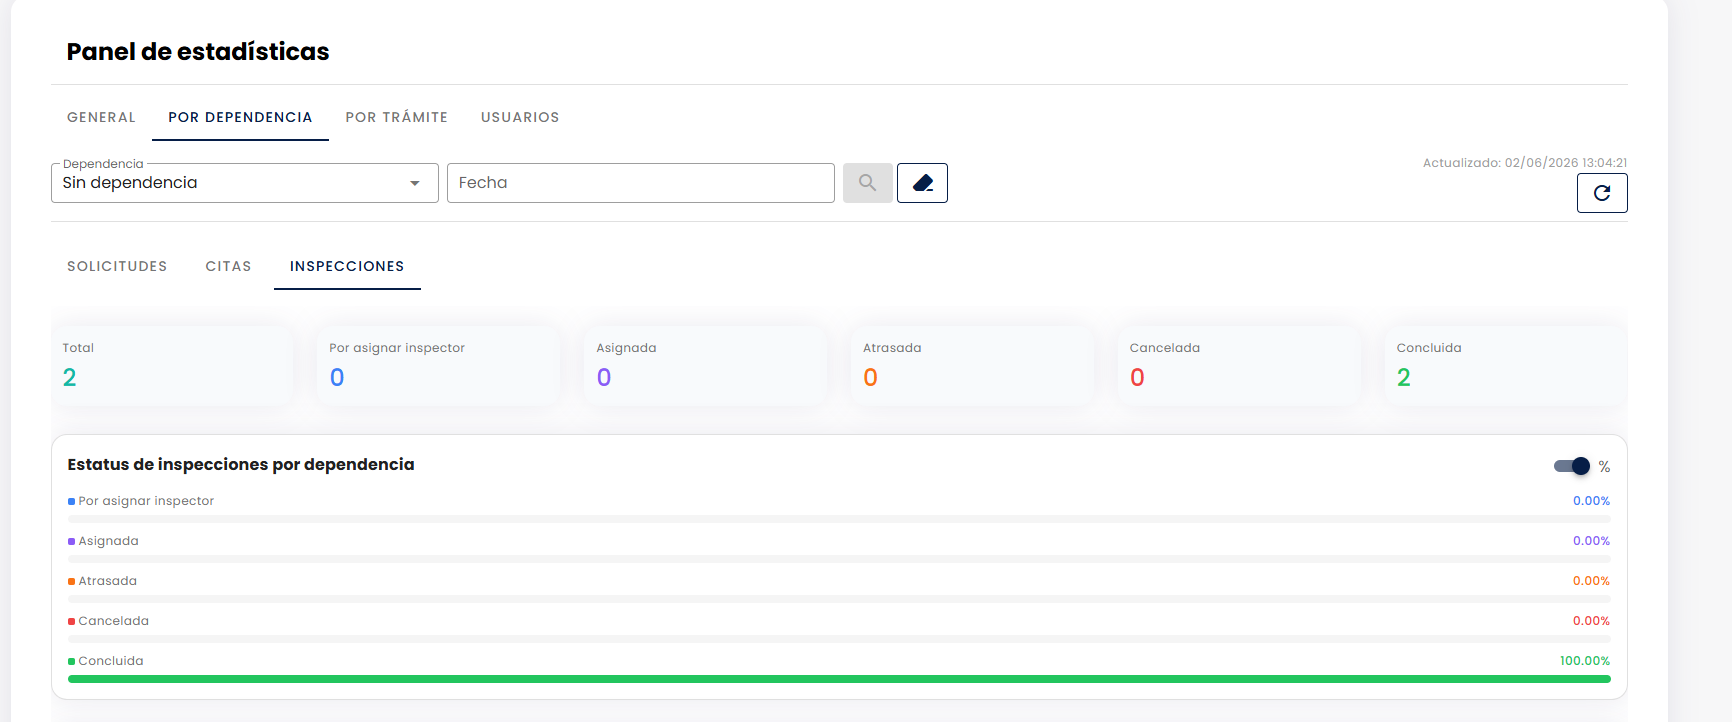This screenshot has width=1732, height=722.
Task: Open the POR TRÁMITE tab
Action: (x=397, y=117)
